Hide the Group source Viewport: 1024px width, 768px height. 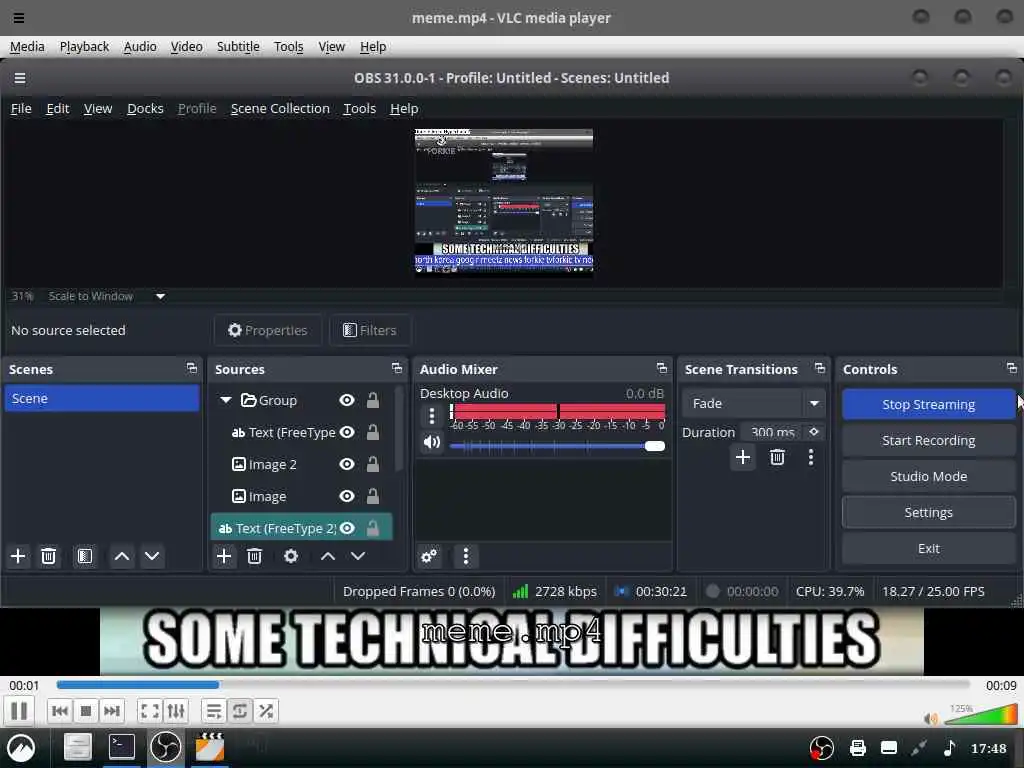pos(347,400)
